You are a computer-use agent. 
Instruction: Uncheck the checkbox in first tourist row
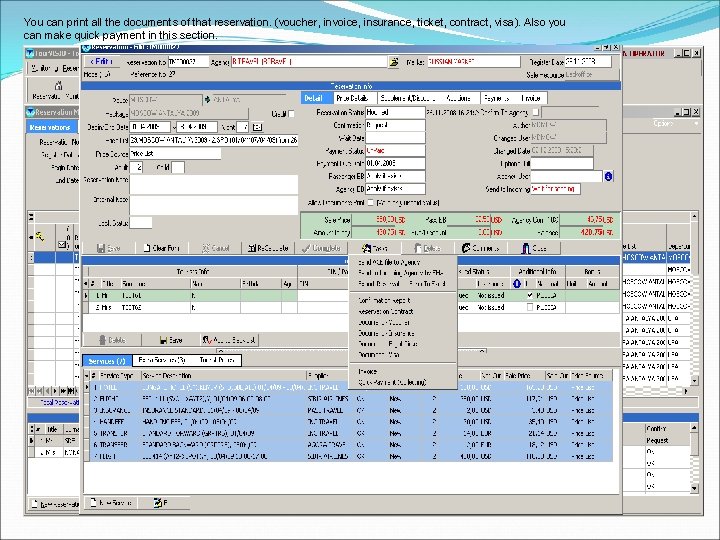point(530,295)
